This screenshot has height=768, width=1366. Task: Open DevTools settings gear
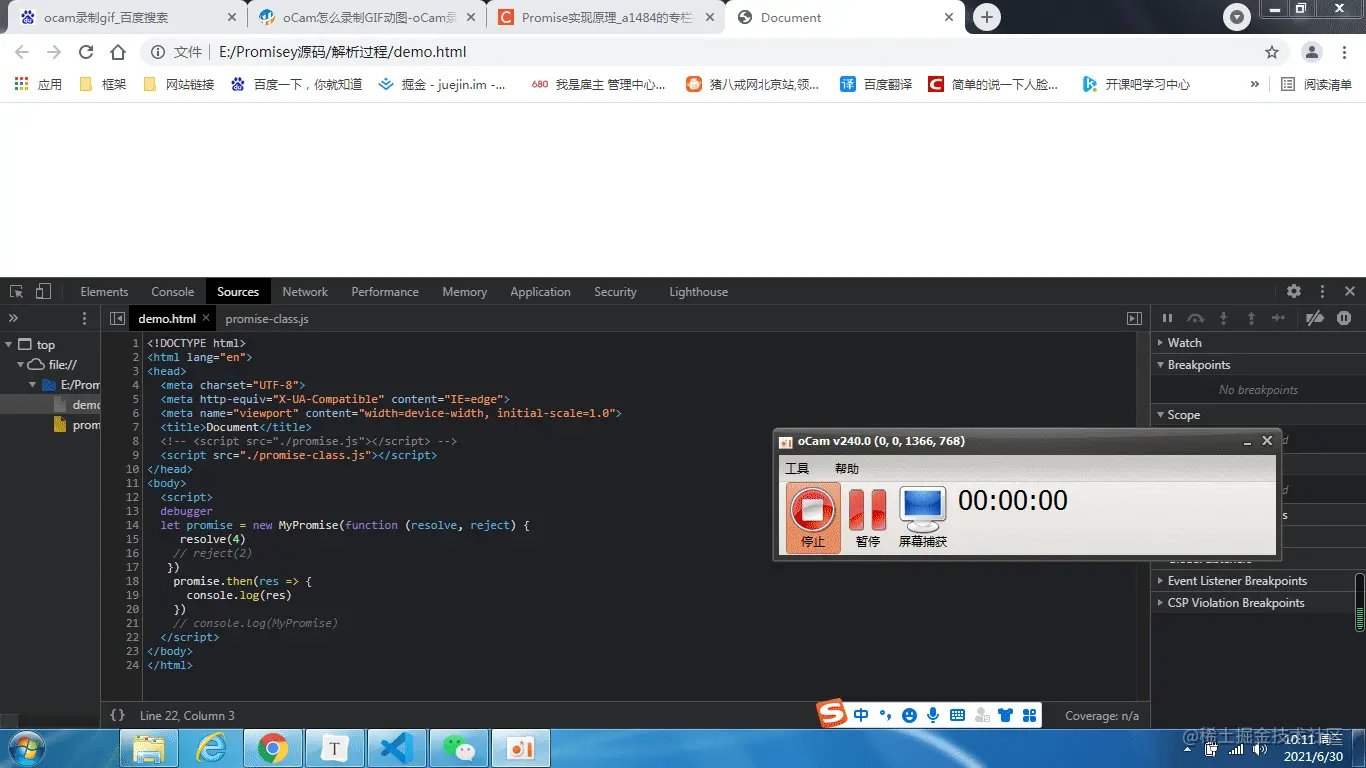pos(1294,291)
